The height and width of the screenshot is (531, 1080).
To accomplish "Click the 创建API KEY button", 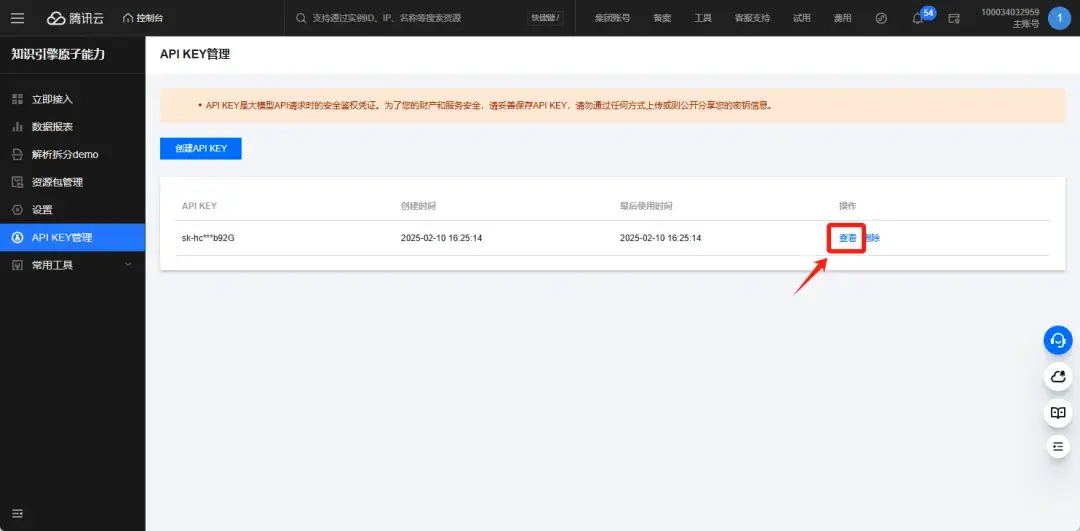I will click(x=200, y=148).
